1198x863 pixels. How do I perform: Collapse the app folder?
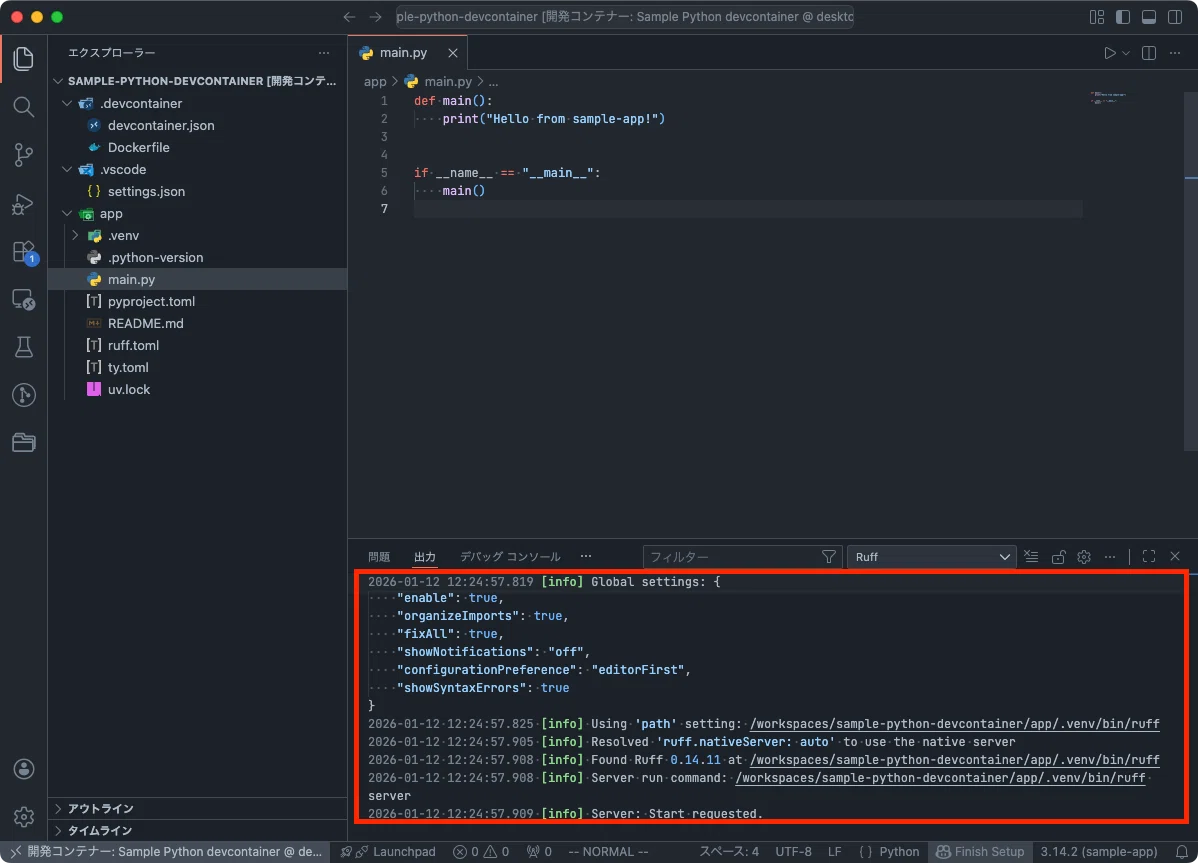67,214
